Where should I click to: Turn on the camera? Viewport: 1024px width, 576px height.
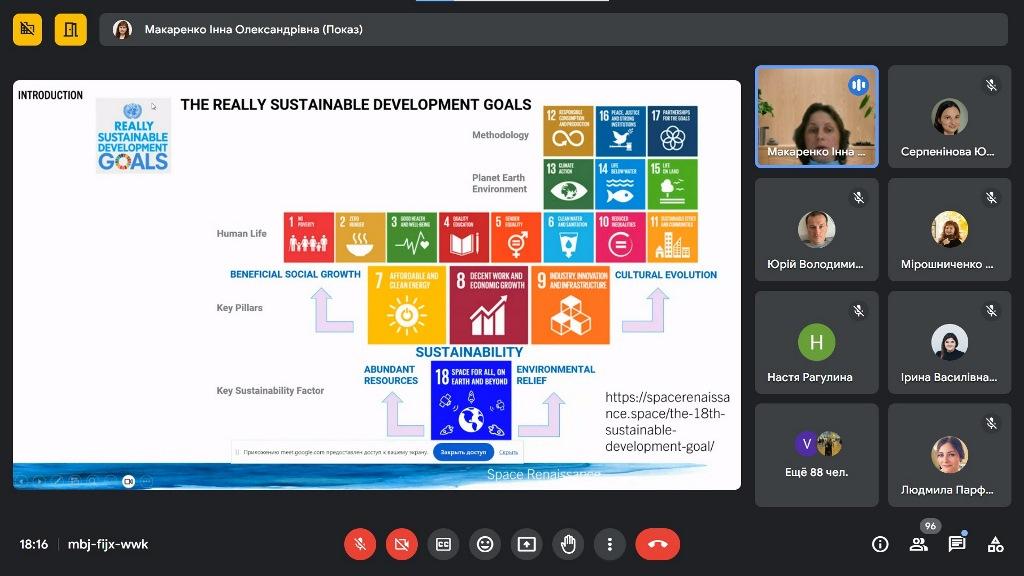[x=402, y=544]
